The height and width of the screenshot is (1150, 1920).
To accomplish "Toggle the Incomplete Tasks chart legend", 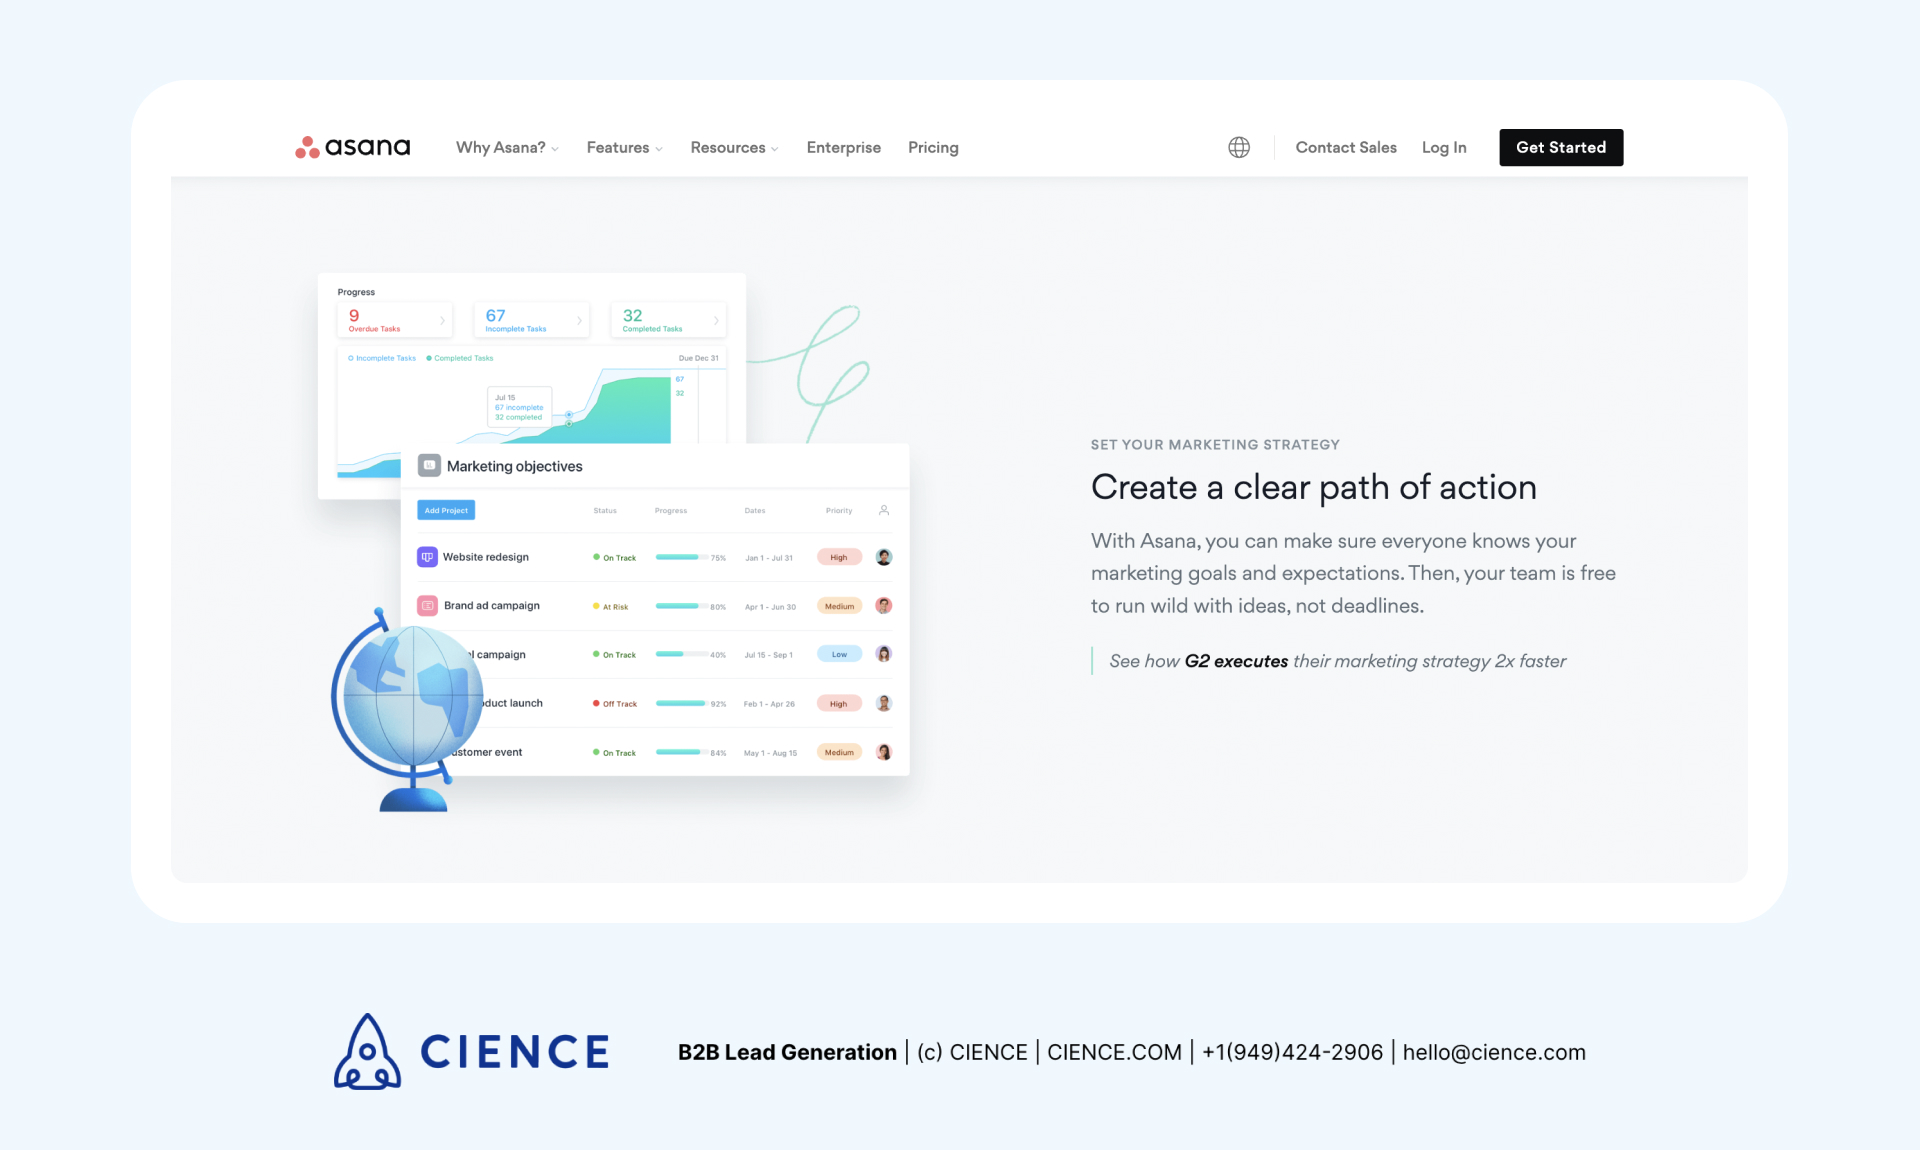I will pos(380,357).
